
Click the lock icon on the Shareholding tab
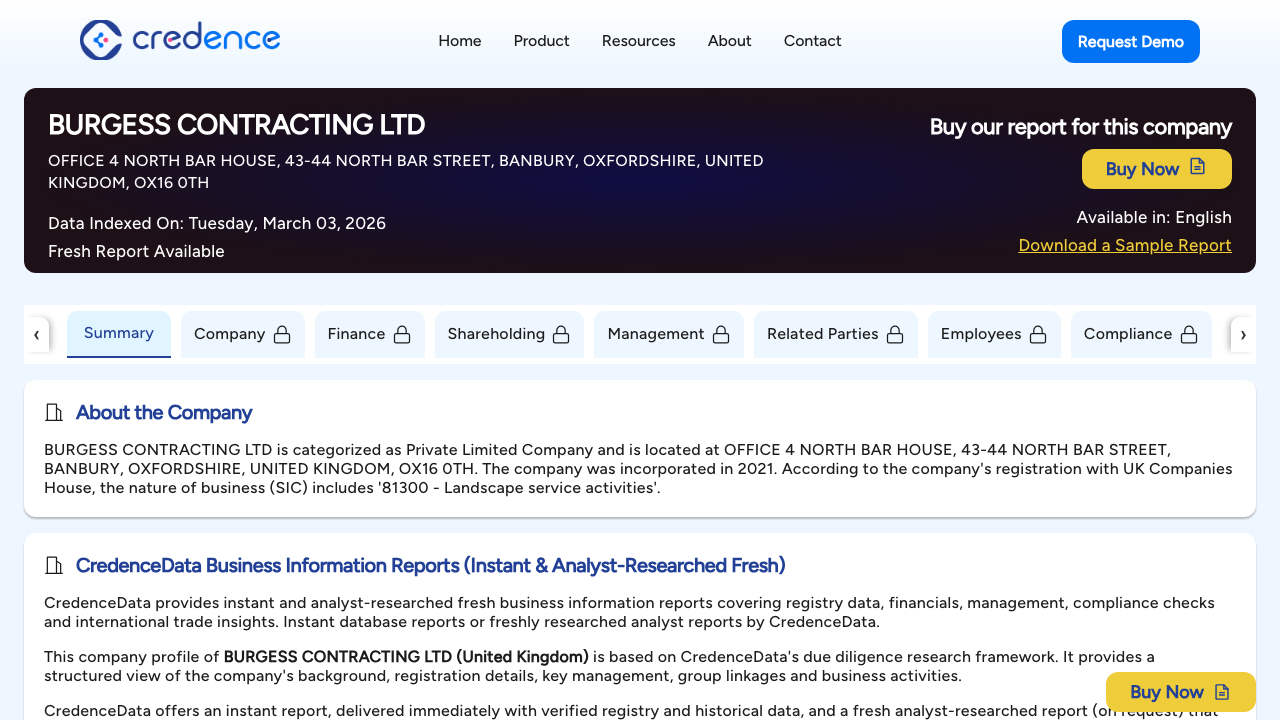pos(562,334)
